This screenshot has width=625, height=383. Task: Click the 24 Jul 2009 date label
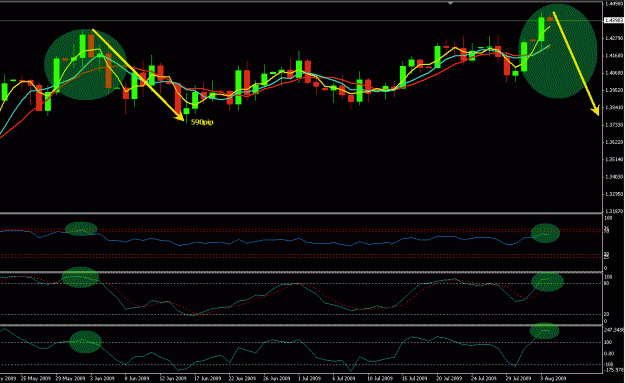(x=483, y=378)
